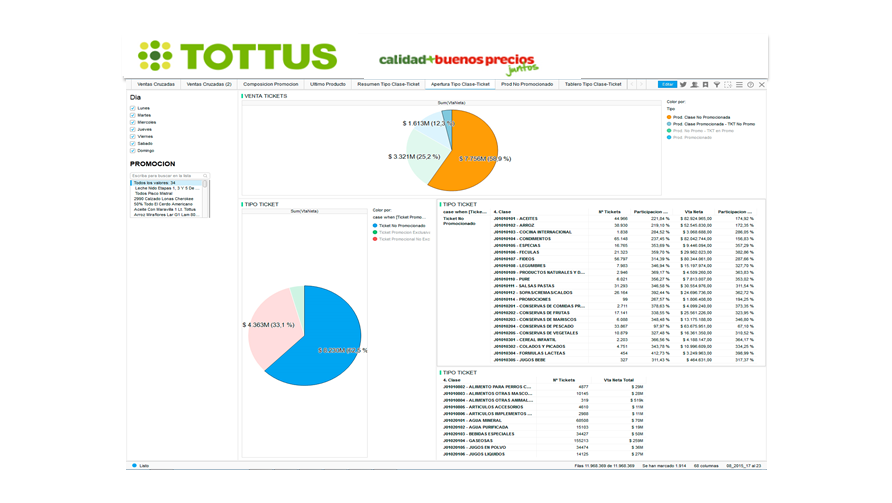The width and height of the screenshot is (892, 503).
Task: Toggle the Viernes checkbox
Action: point(133,137)
